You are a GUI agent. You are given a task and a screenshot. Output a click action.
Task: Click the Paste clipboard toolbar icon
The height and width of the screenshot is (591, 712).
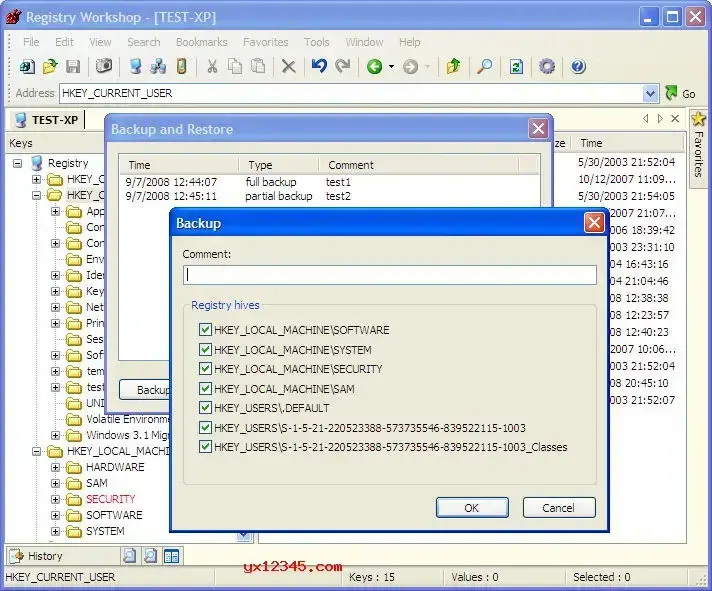[258, 66]
